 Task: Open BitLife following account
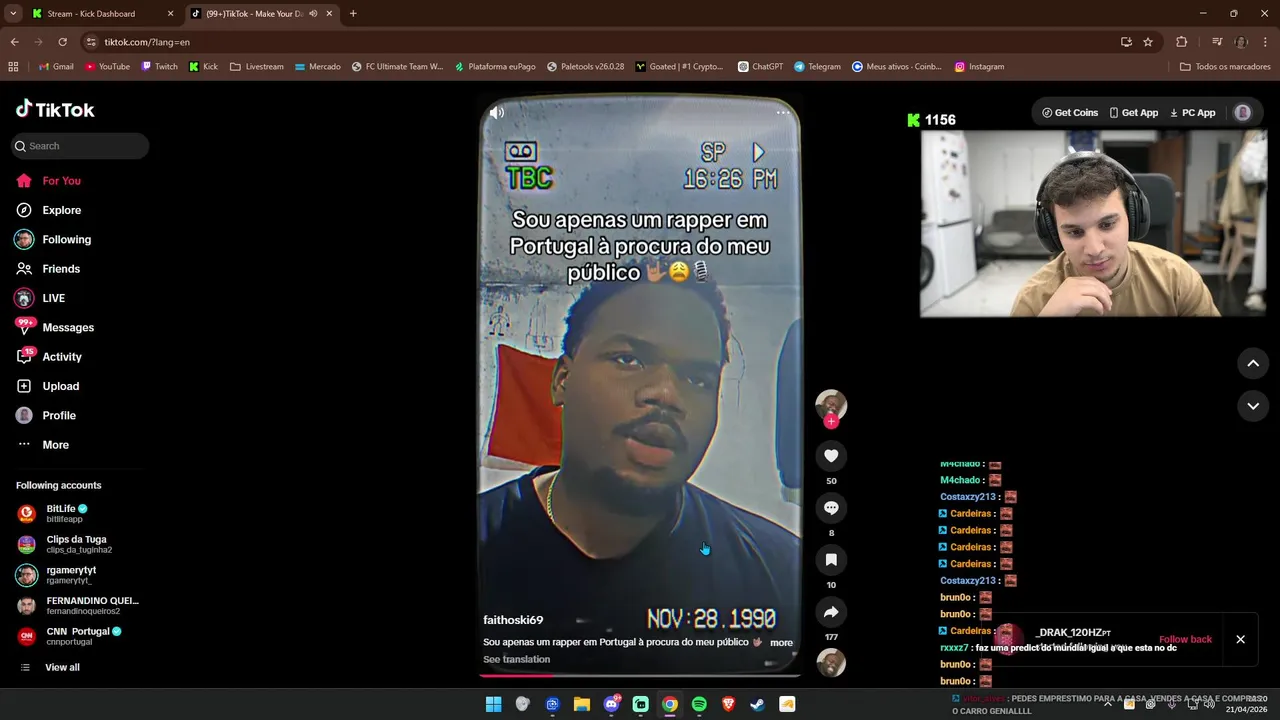pos(80,514)
